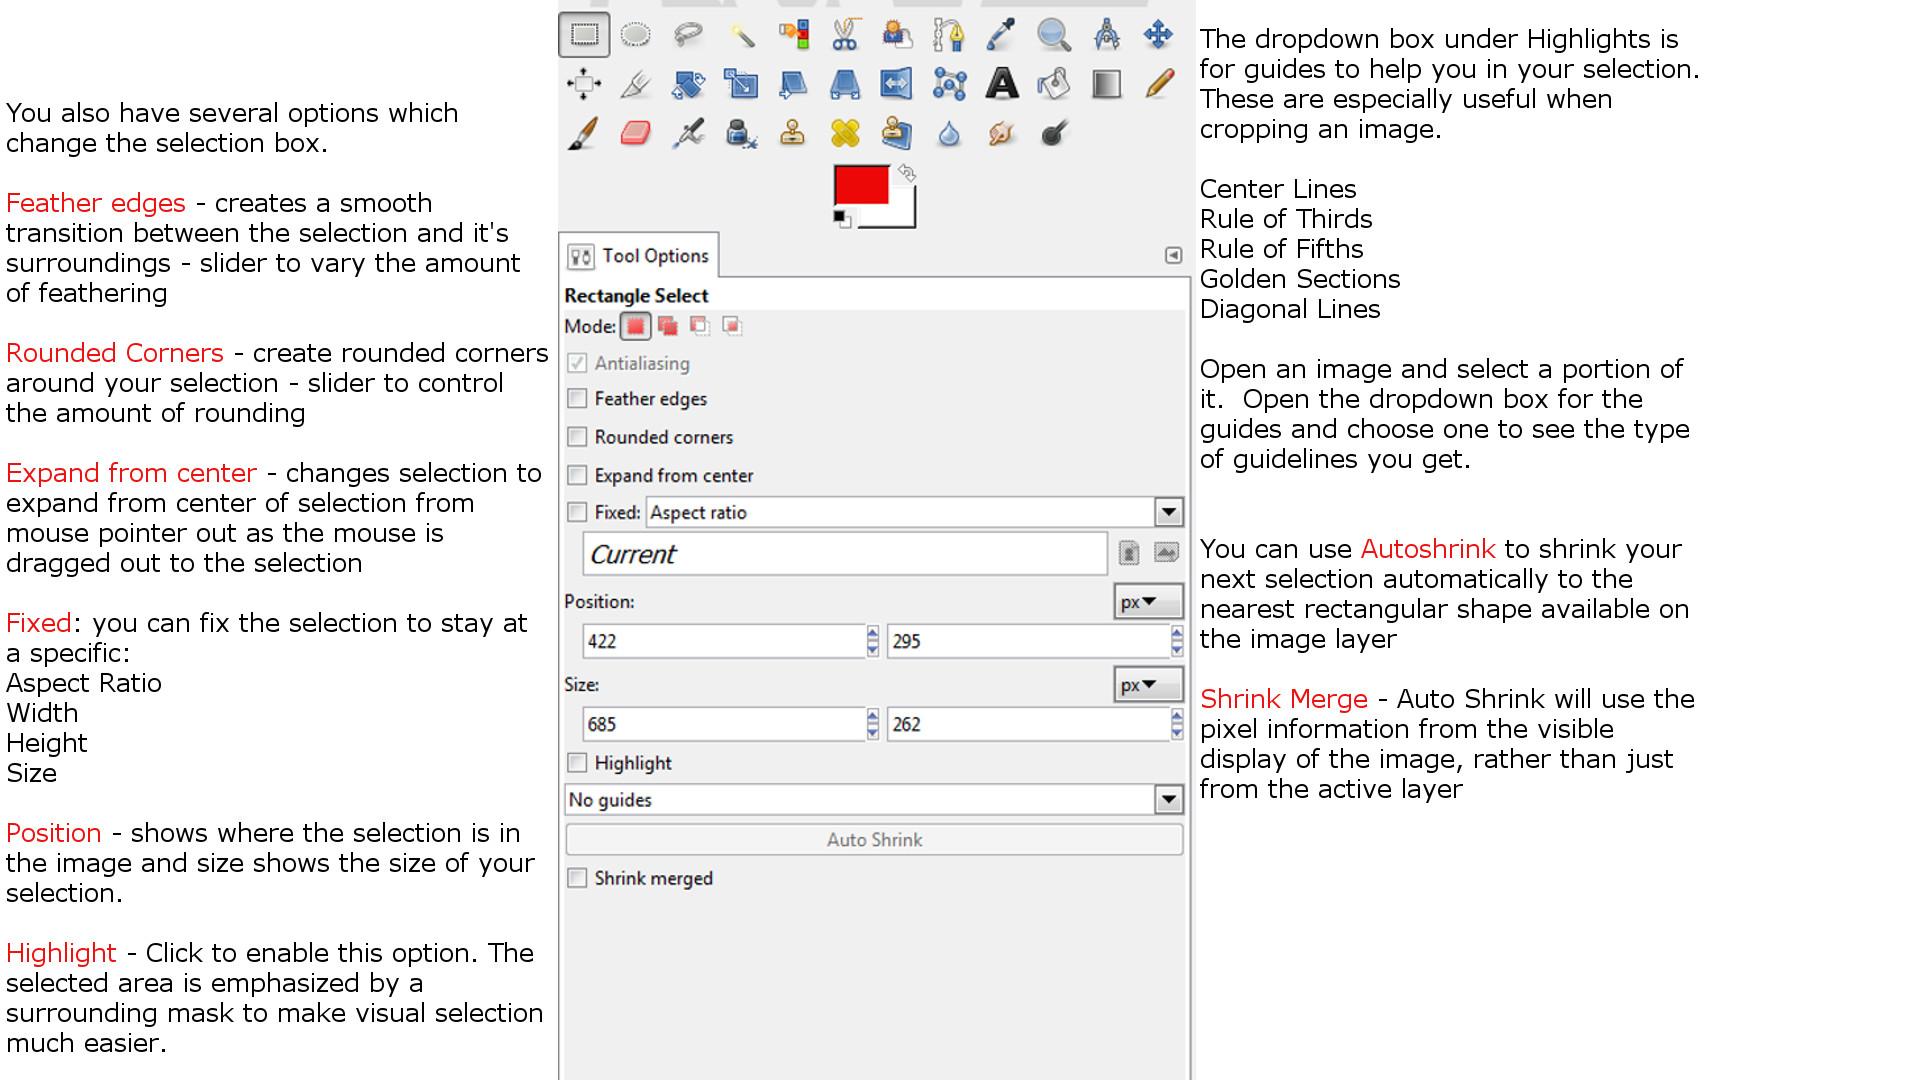Image resolution: width=1920 pixels, height=1080 pixels.
Task: Choose the Paintbrush tool
Action: (584, 133)
